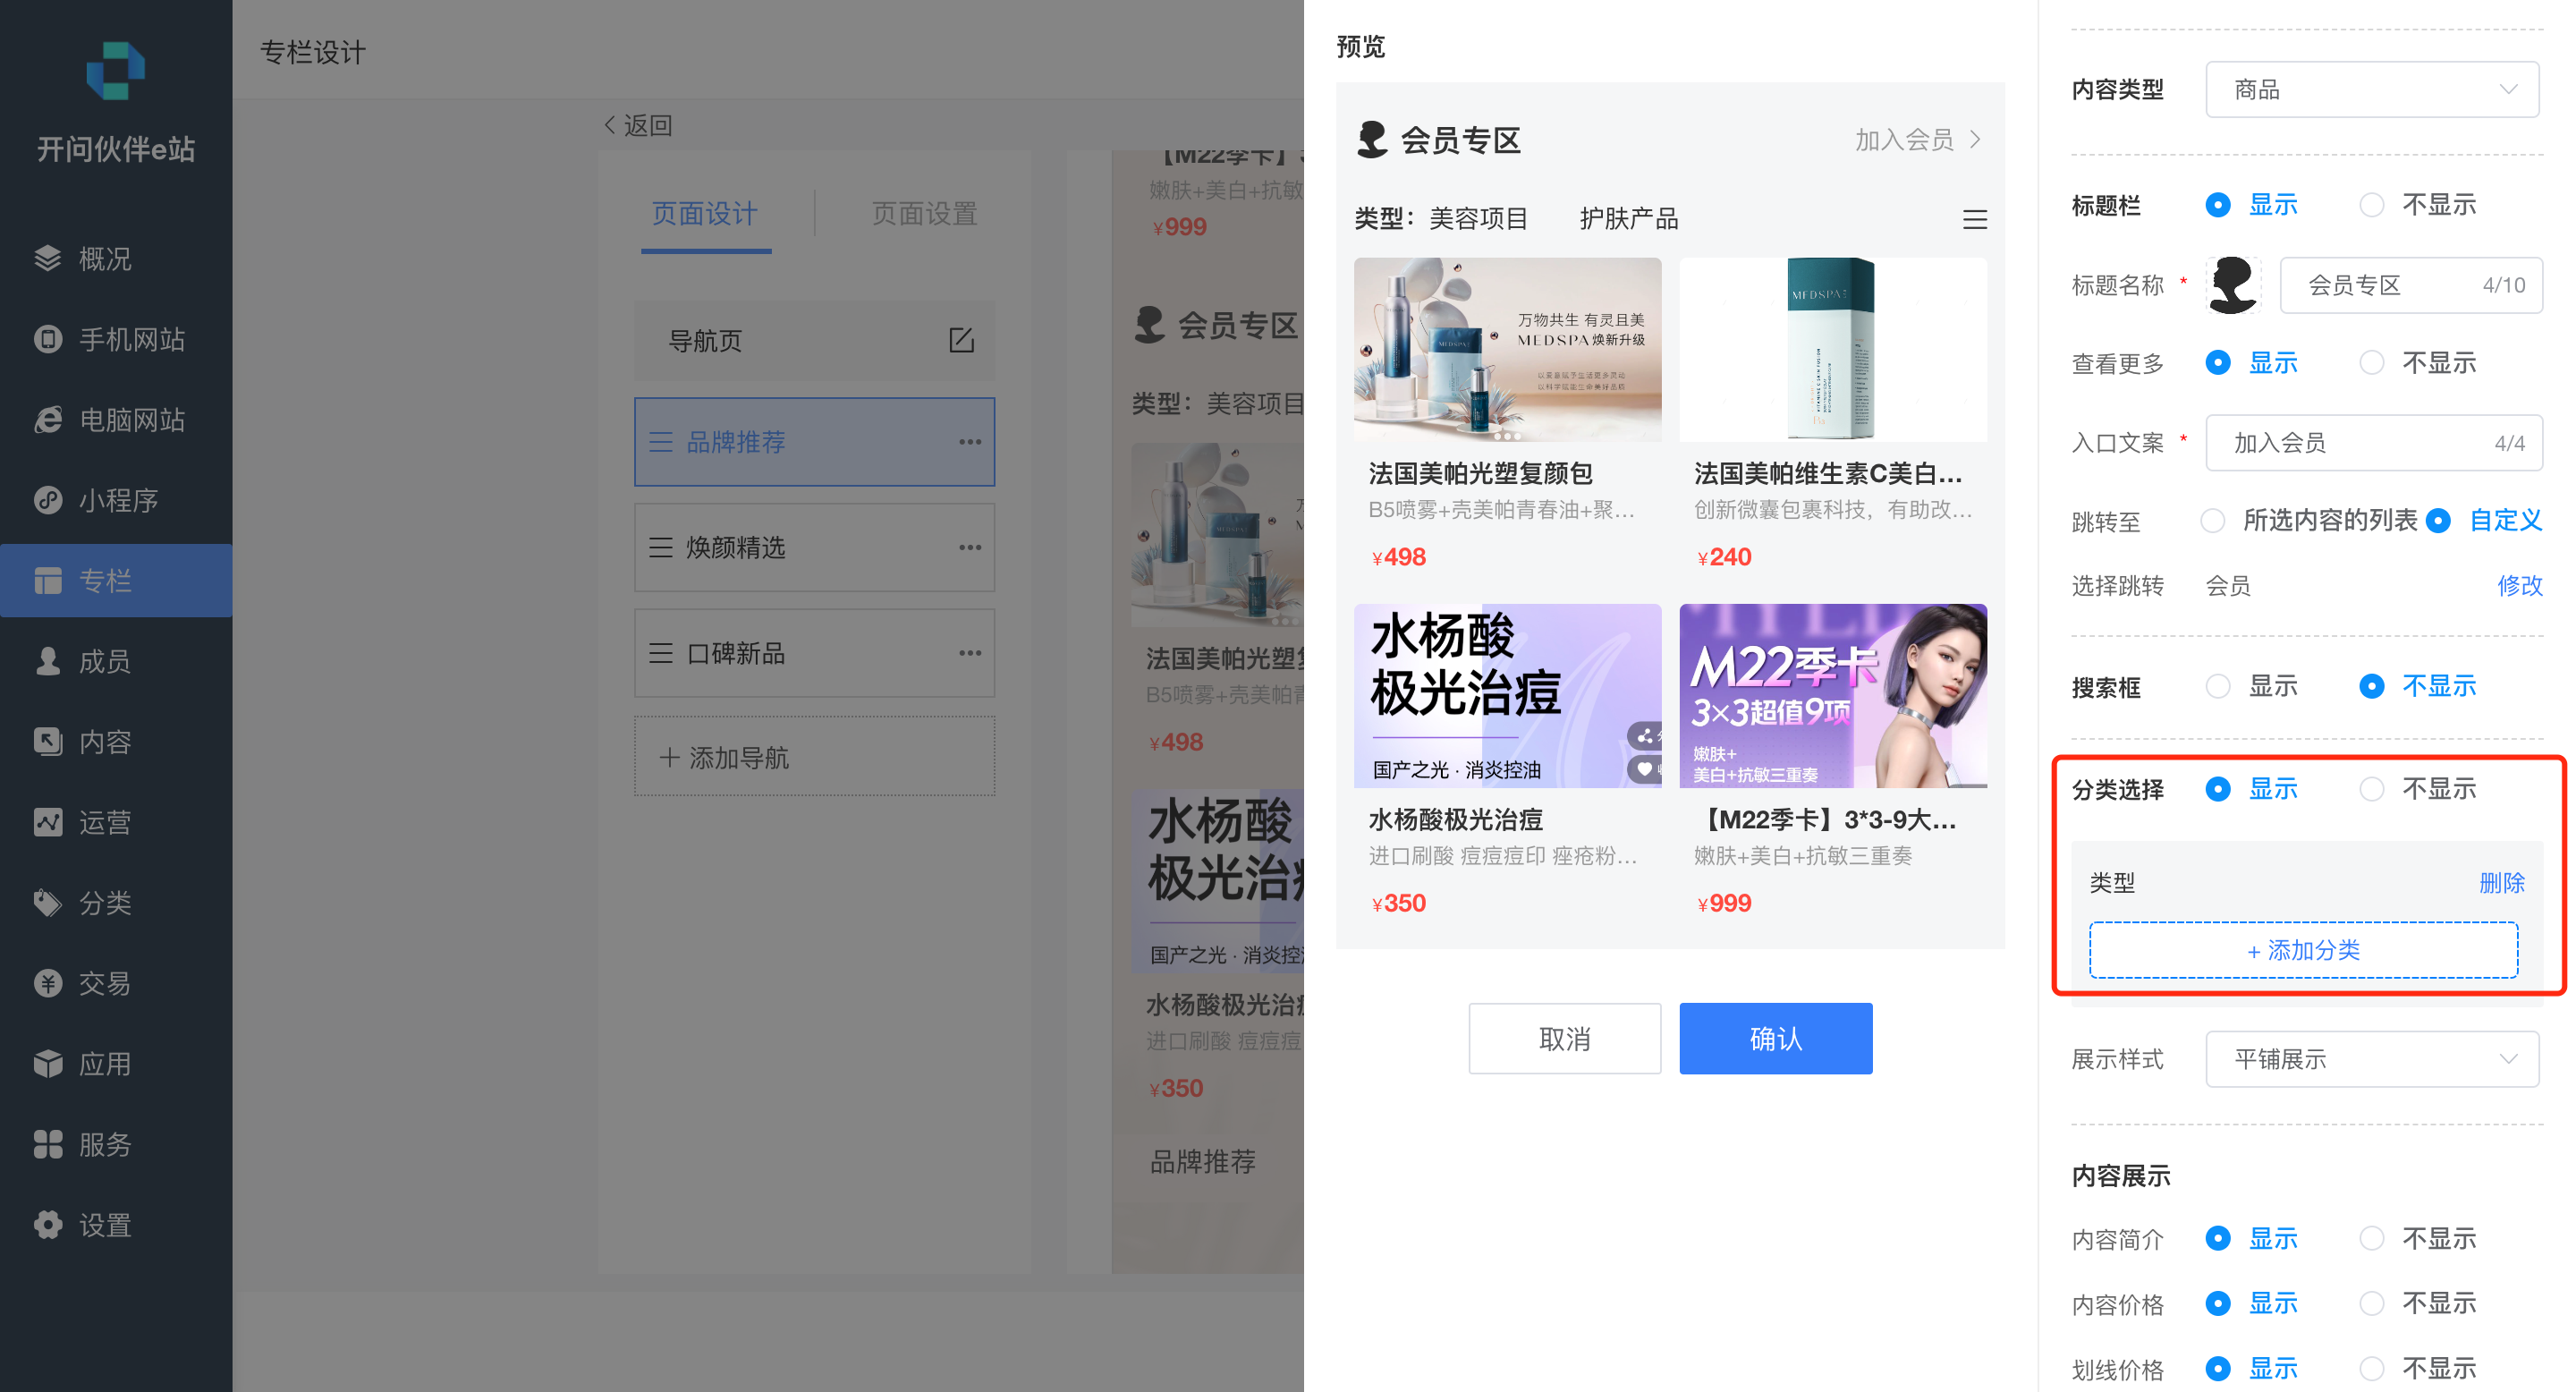Select the 护肤产品 category tab
Viewport: 2576px width, 1392px height.
point(1628,219)
